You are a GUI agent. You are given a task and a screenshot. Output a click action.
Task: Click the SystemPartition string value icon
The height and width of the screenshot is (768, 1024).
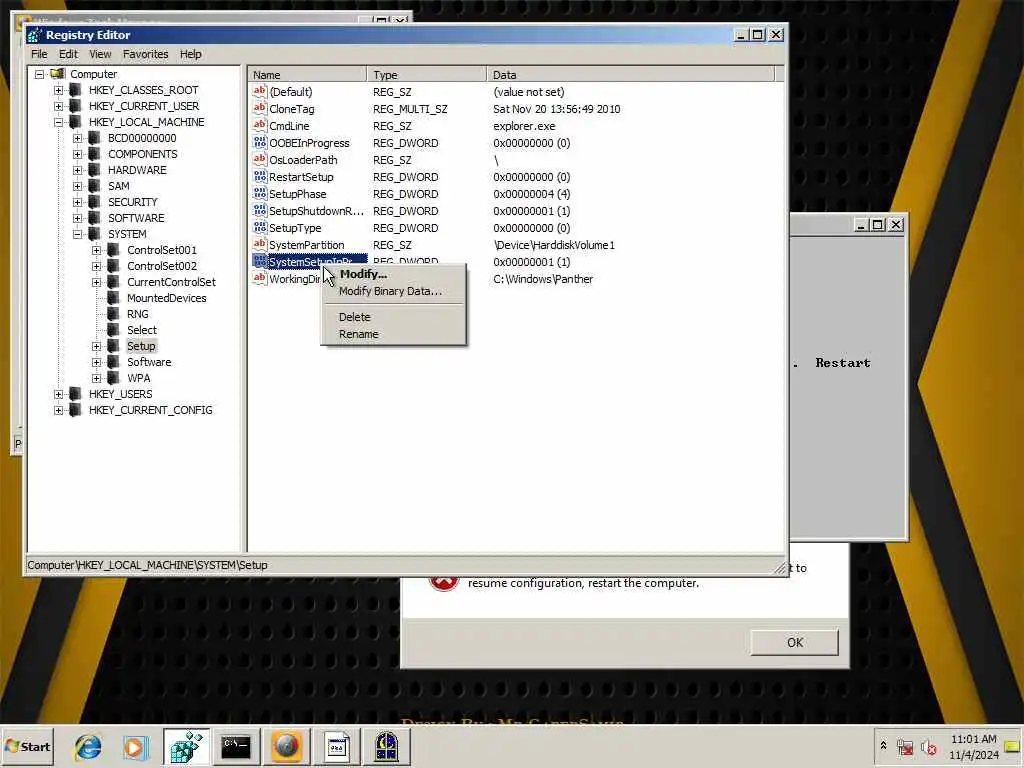(260, 244)
